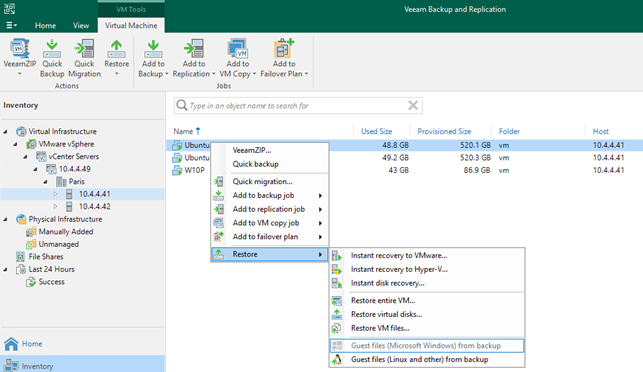Screen dimensions: 643x372
Task: Click the Instant recovery to Hyper-V icon
Action: pyautogui.click(x=337, y=269)
